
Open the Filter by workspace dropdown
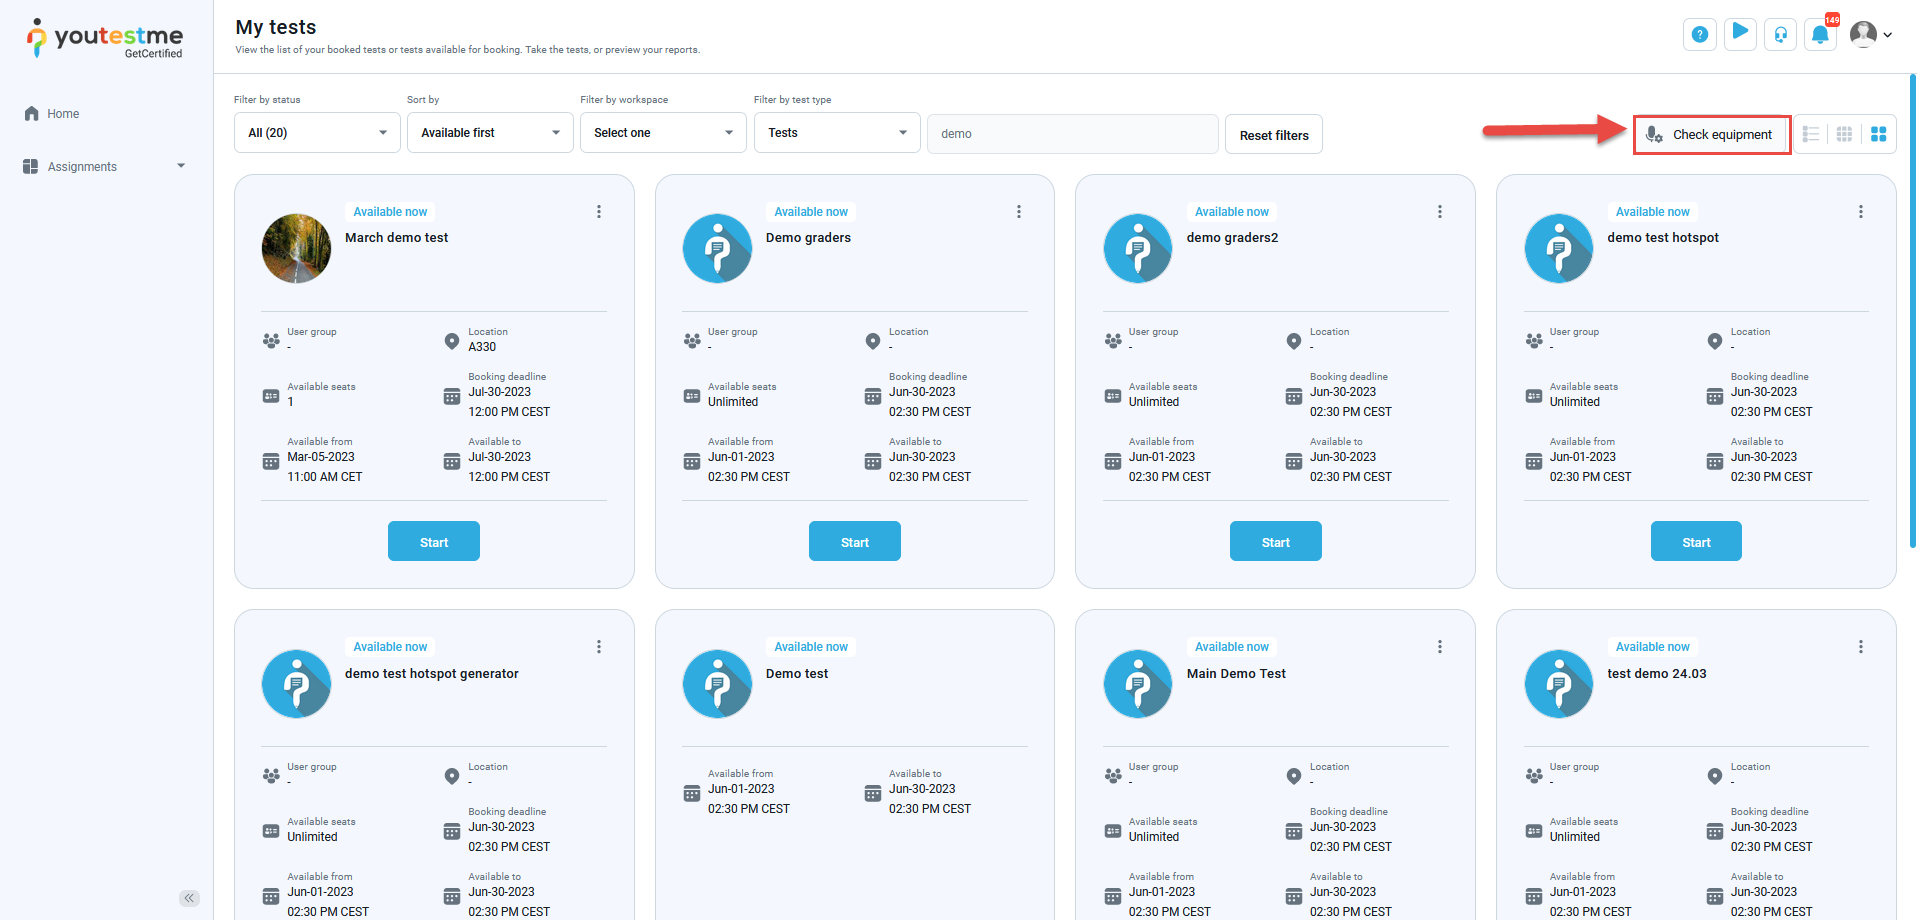[663, 133]
